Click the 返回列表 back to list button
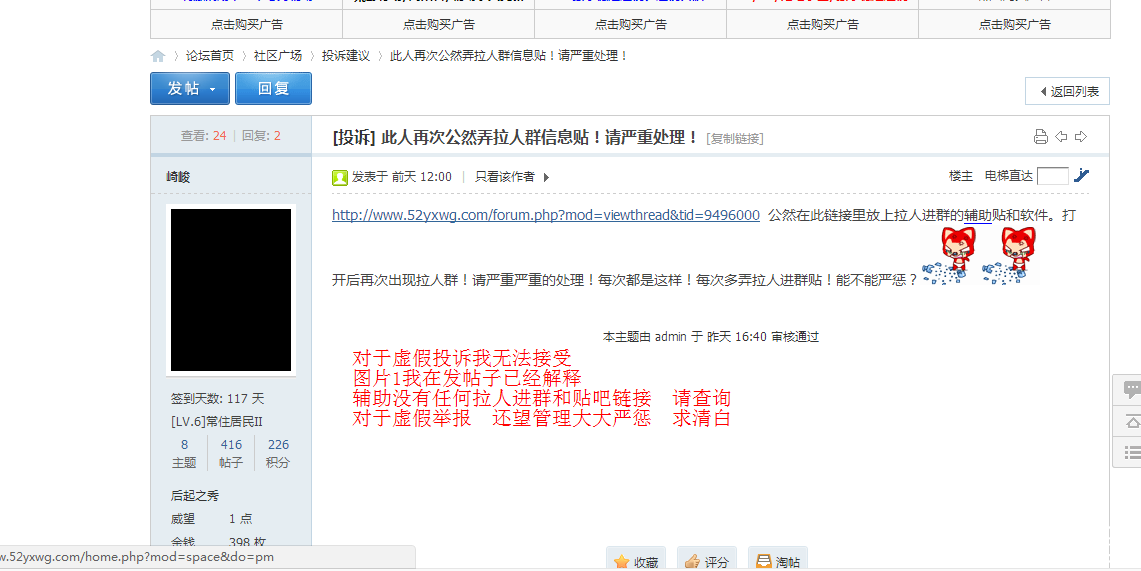Screen dimensions: 1141x571 1068,92
